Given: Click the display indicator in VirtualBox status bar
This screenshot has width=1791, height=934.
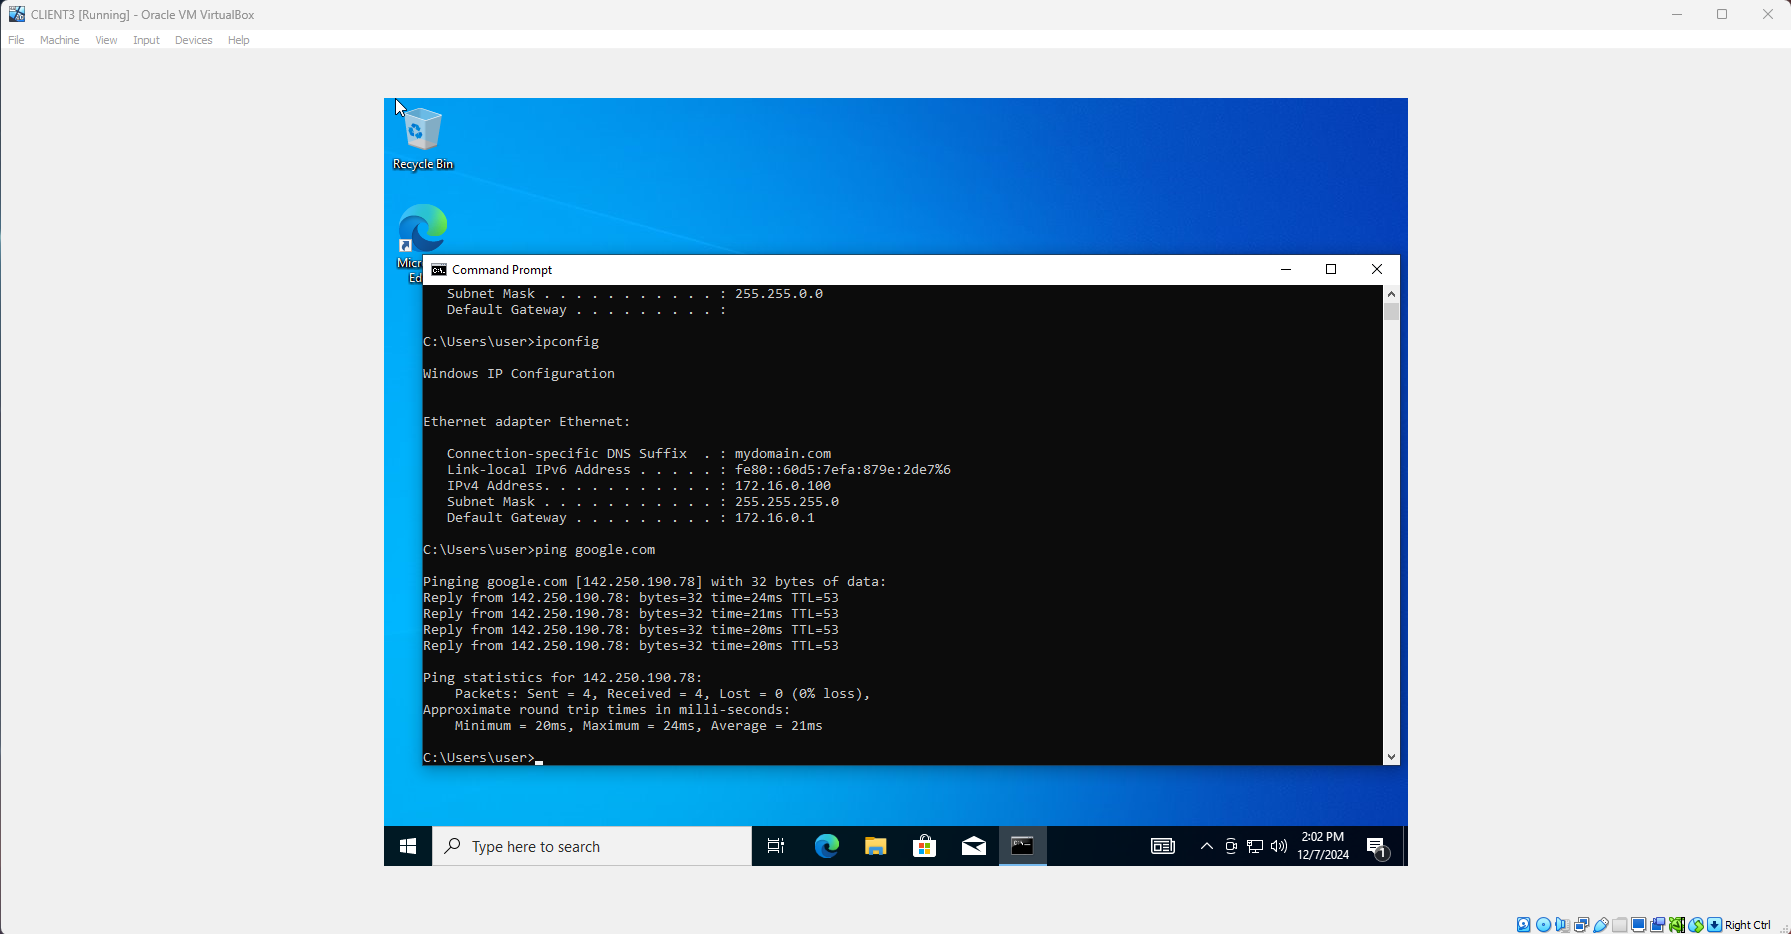Looking at the screenshot, I should pos(1638,925).
